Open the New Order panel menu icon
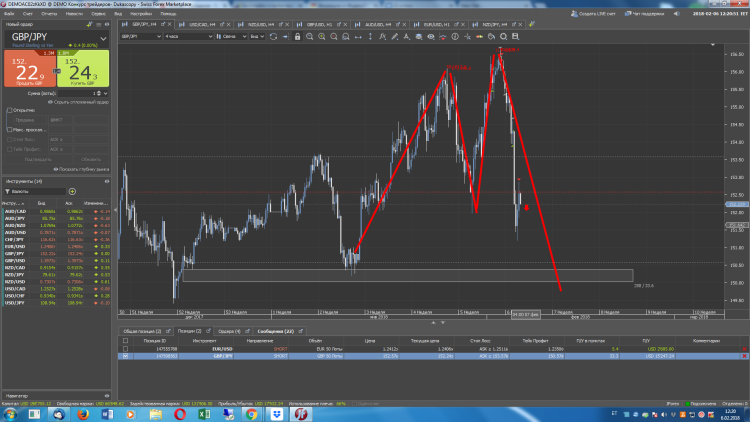 [99, 24]
